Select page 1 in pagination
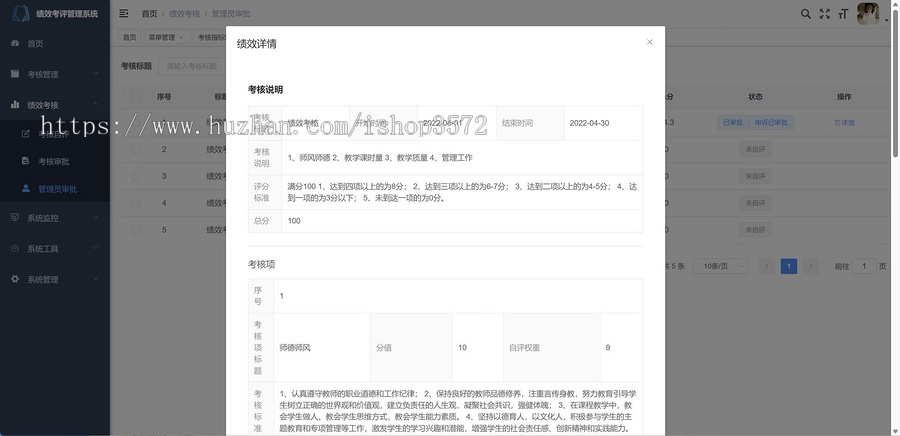The width and height of the screenshot is (900, 436). click(789, 266)
